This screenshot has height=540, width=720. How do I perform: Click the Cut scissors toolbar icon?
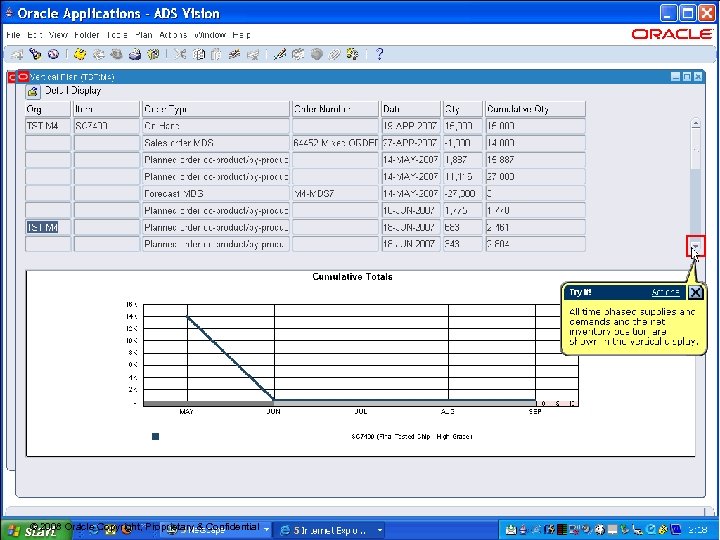[x=180, y=55]
